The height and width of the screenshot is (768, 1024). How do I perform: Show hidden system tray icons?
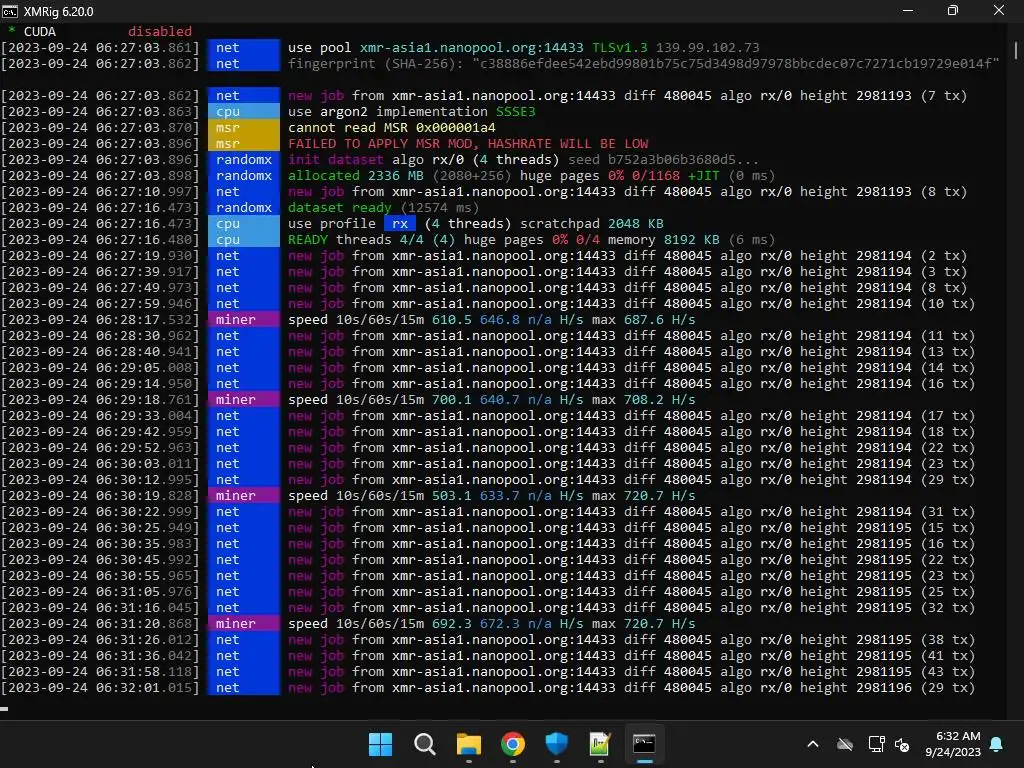813,744
